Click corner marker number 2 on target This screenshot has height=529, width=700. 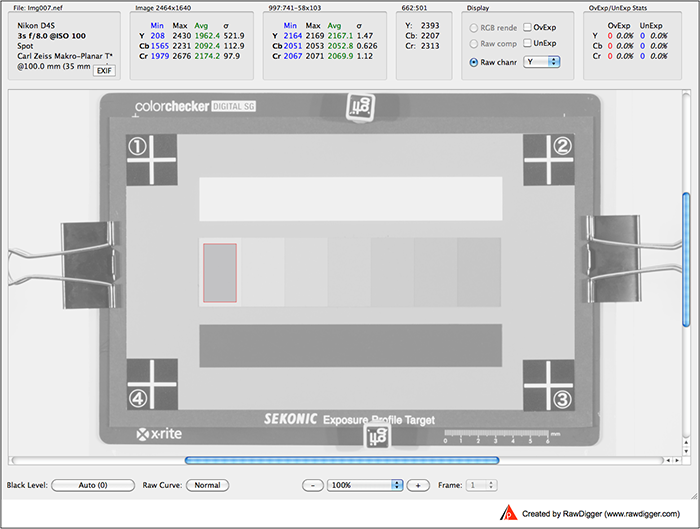562,146
